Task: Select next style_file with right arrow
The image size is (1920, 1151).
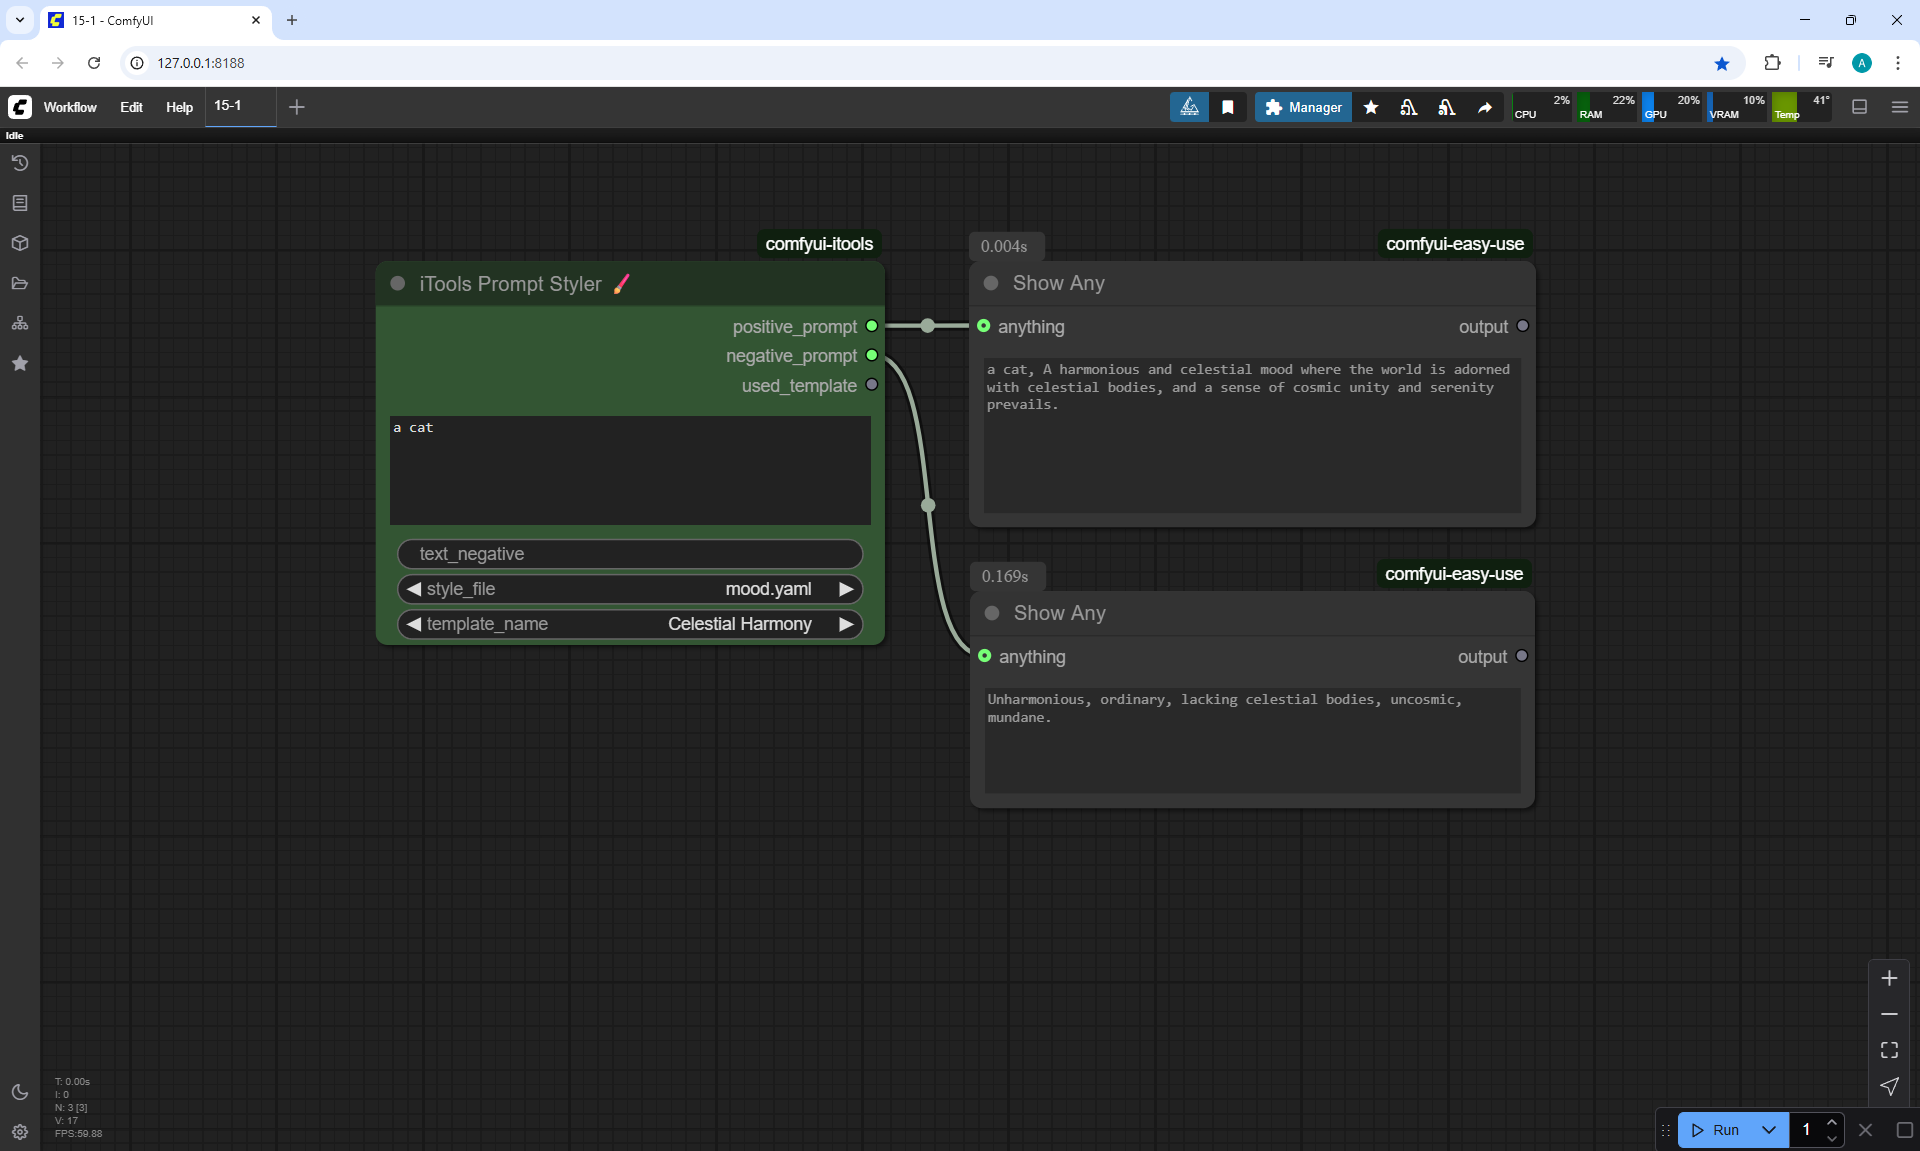Action: click(846, 589)
